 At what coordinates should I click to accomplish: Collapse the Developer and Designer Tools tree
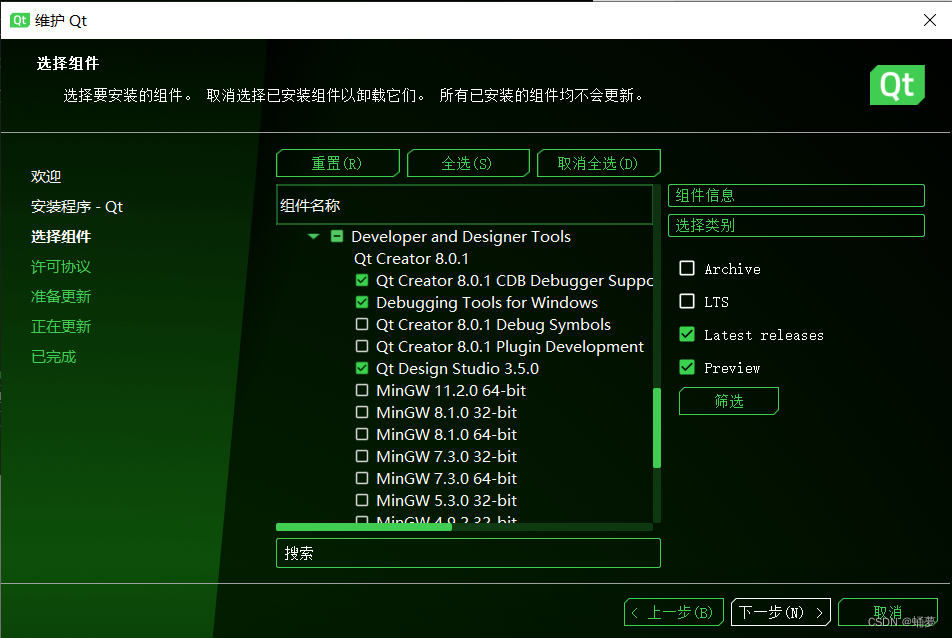click(313, 236)
